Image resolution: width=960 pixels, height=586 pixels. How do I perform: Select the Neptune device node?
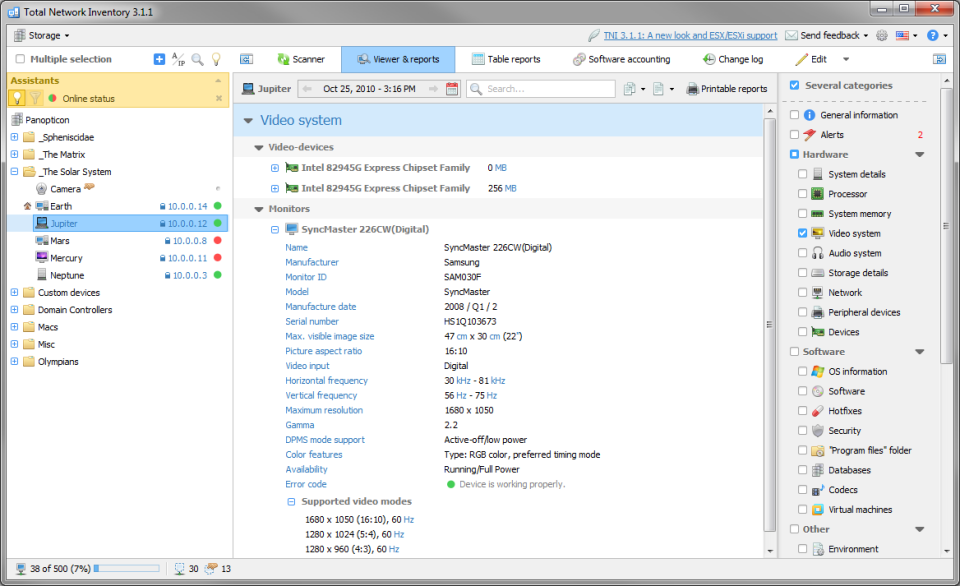(67, 276)
